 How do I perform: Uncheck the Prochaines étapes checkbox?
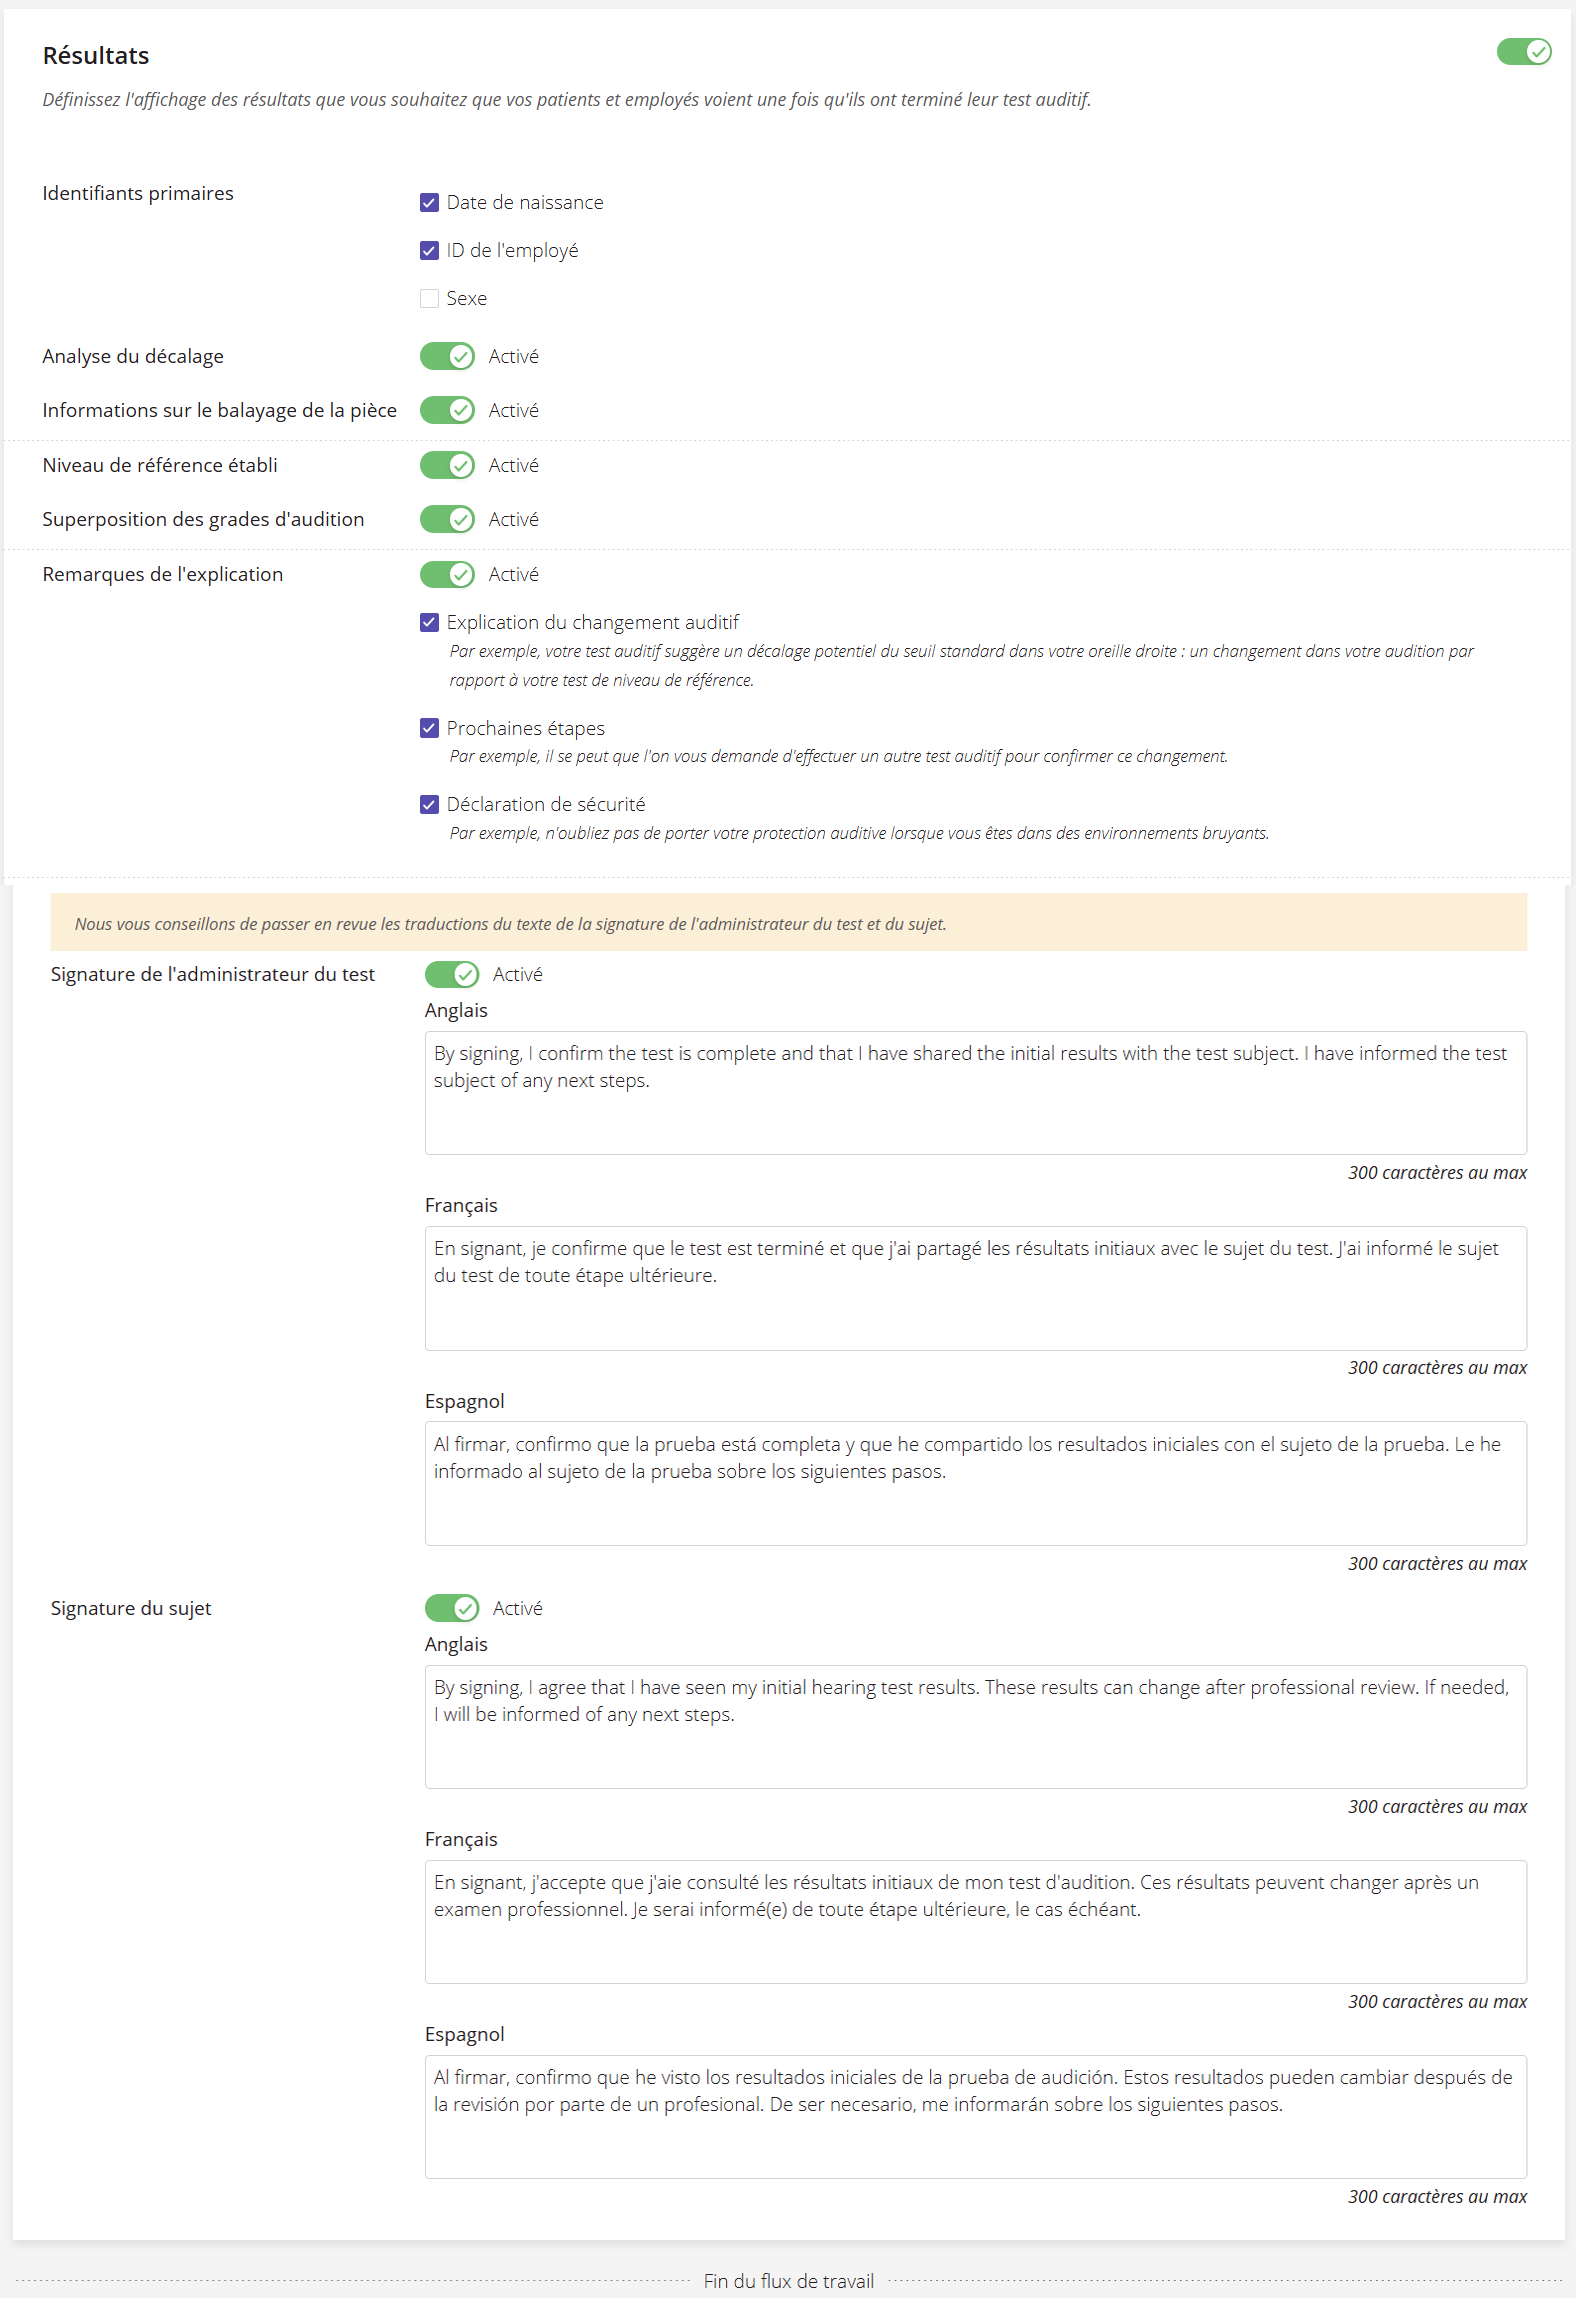429,728
